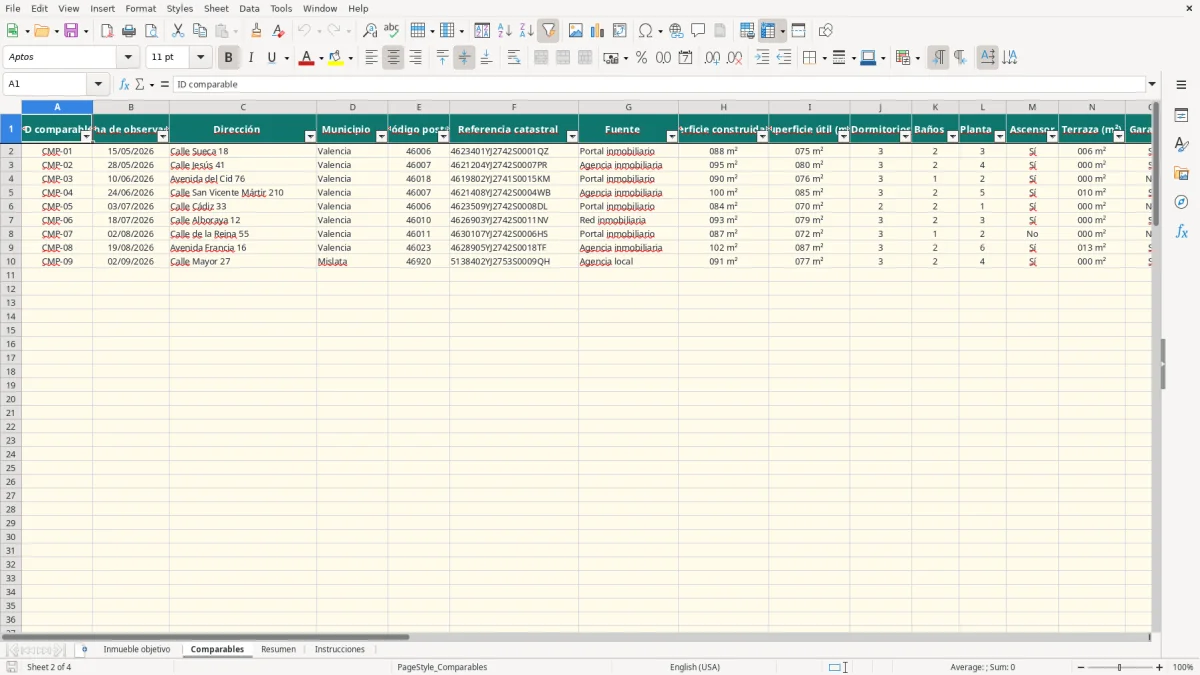Click the formula input line

click(659, 85)
